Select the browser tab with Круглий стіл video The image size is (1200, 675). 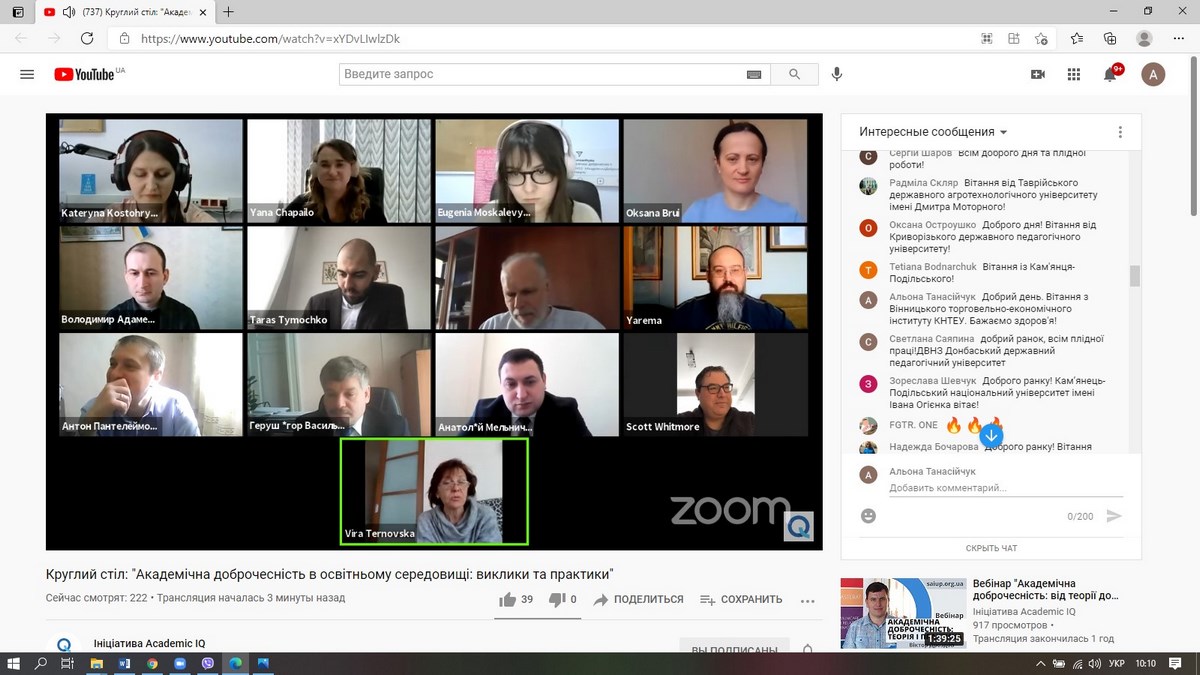pyautogui.click(x=125, y=12)
